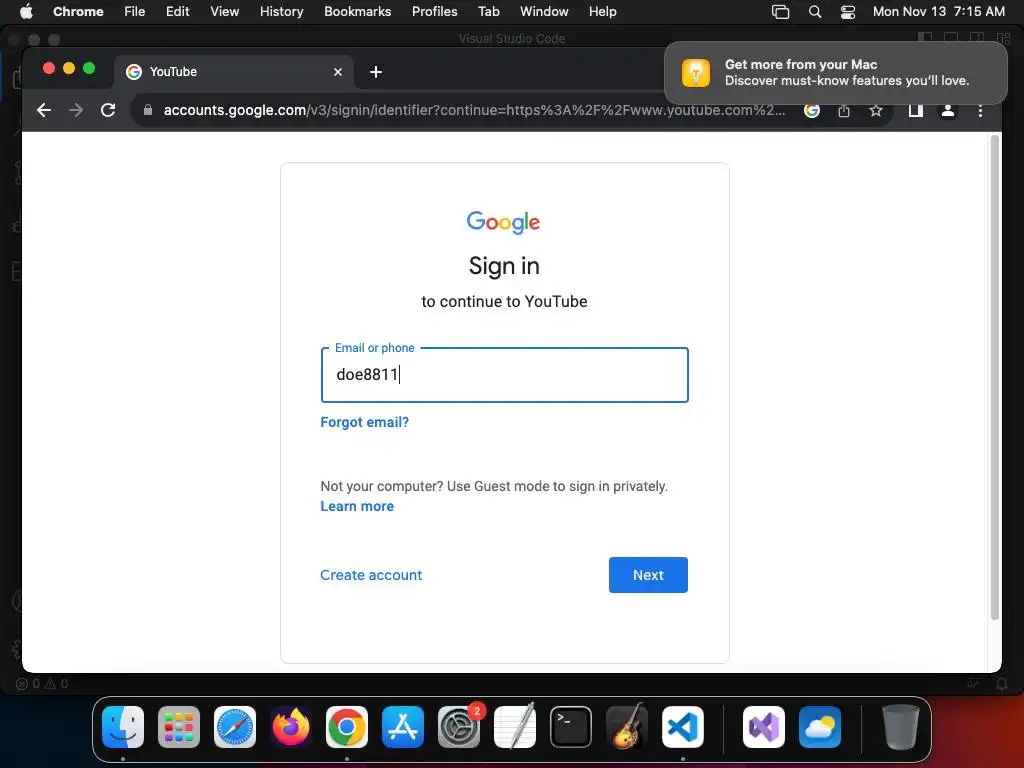The image size is (1024, 768).
Task: Select the YouTube browser tab
Action: [234, 72]
